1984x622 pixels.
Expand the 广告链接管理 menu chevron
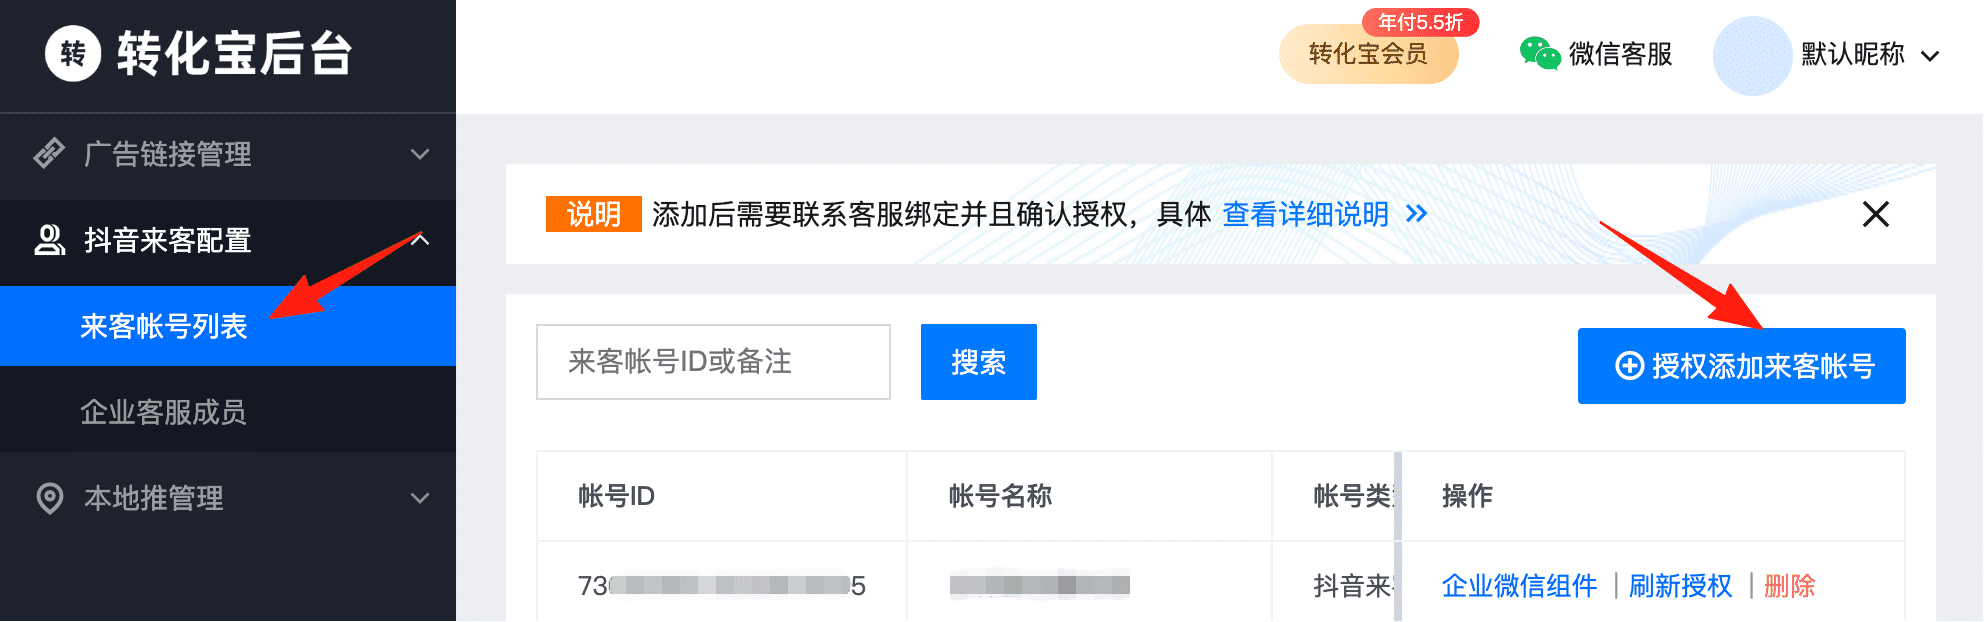[420, 154]
